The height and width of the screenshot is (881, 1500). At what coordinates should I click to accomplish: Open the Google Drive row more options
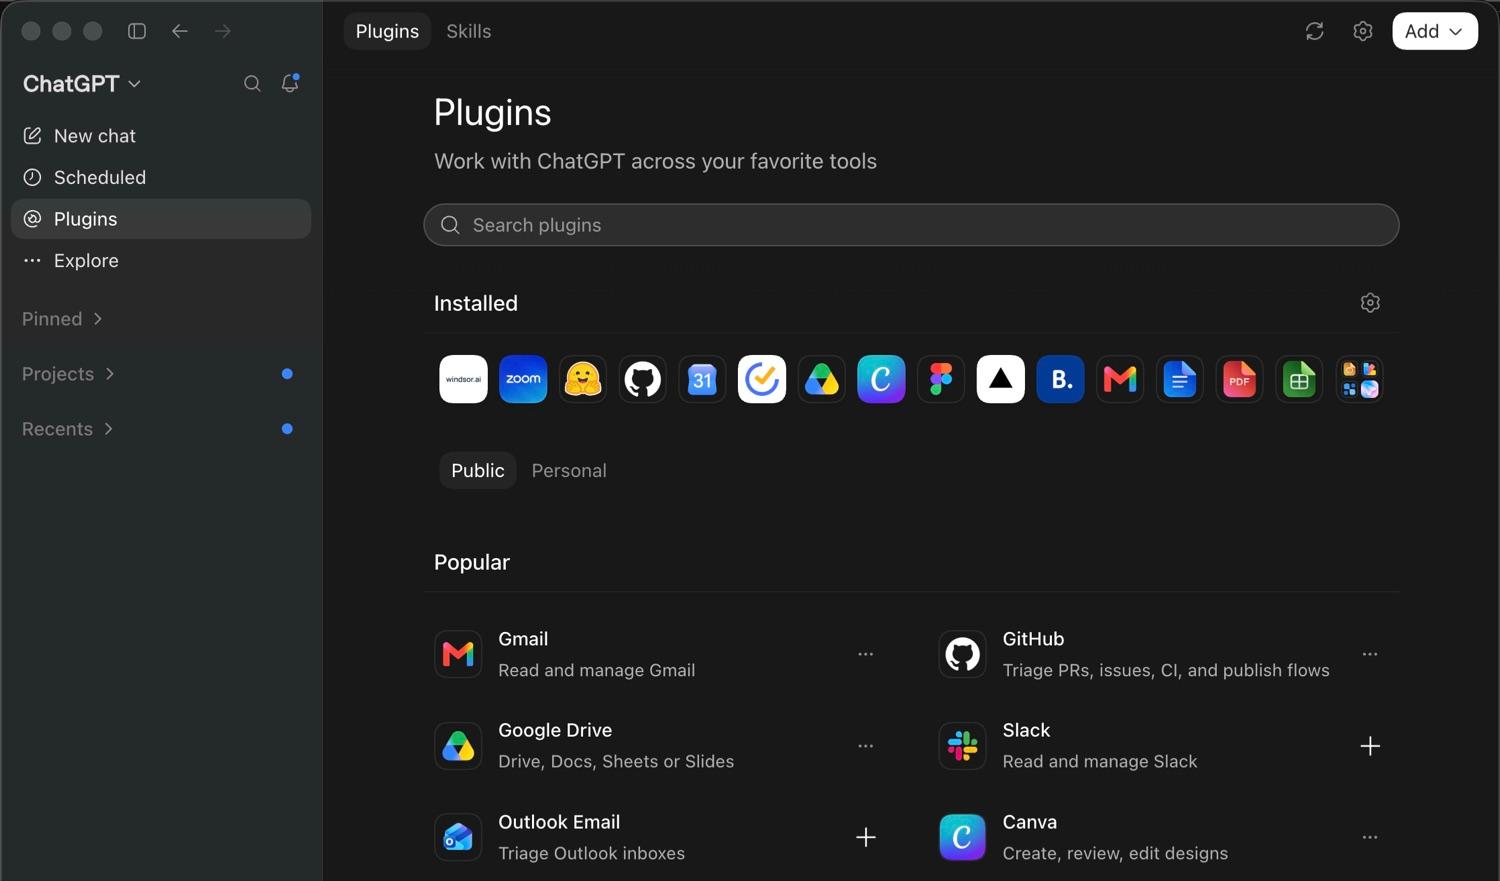(x=866, y=746)
